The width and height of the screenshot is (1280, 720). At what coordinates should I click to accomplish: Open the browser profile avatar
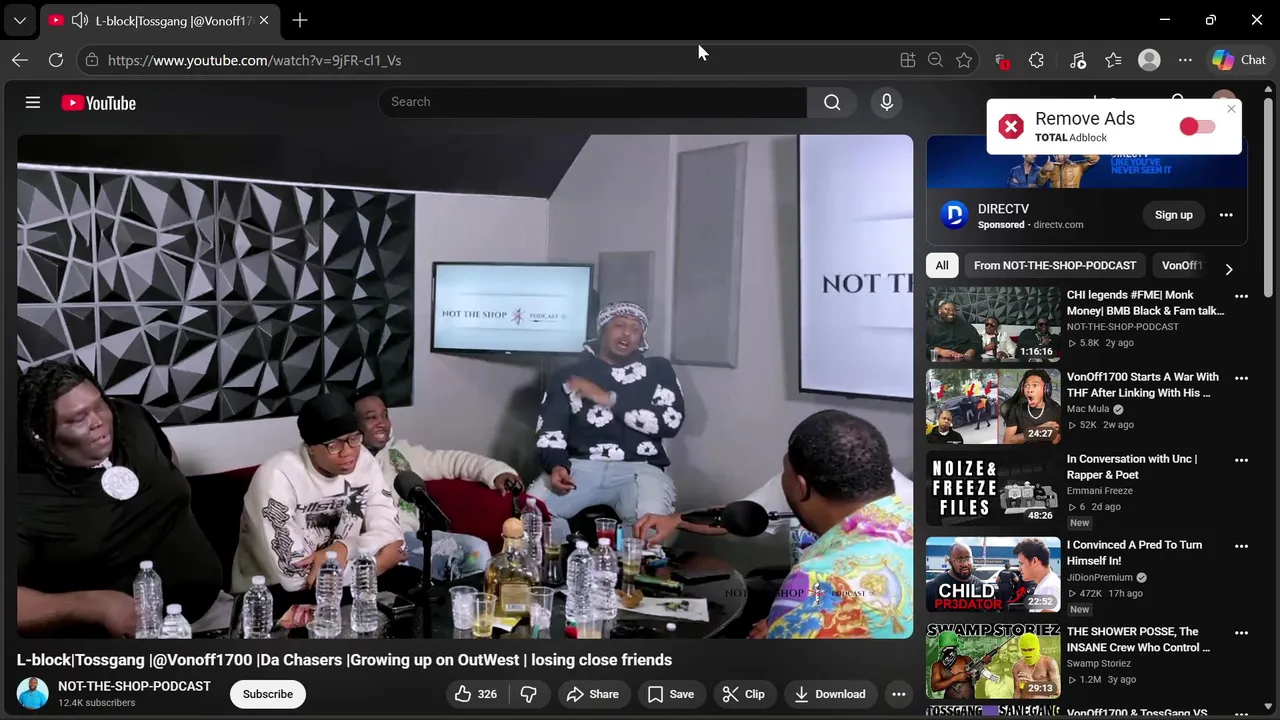click(x=1150, y=60)
